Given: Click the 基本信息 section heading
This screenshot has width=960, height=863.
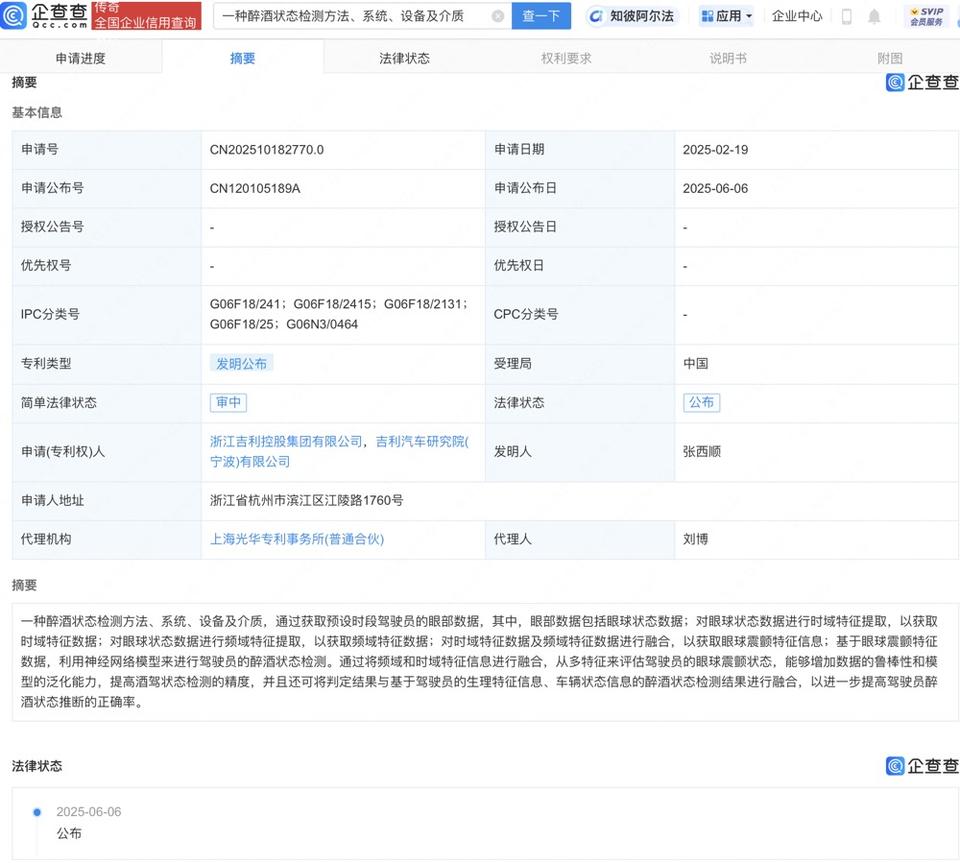Looking at the screenshot, I should pyautogui.click(x=37, y=113).
